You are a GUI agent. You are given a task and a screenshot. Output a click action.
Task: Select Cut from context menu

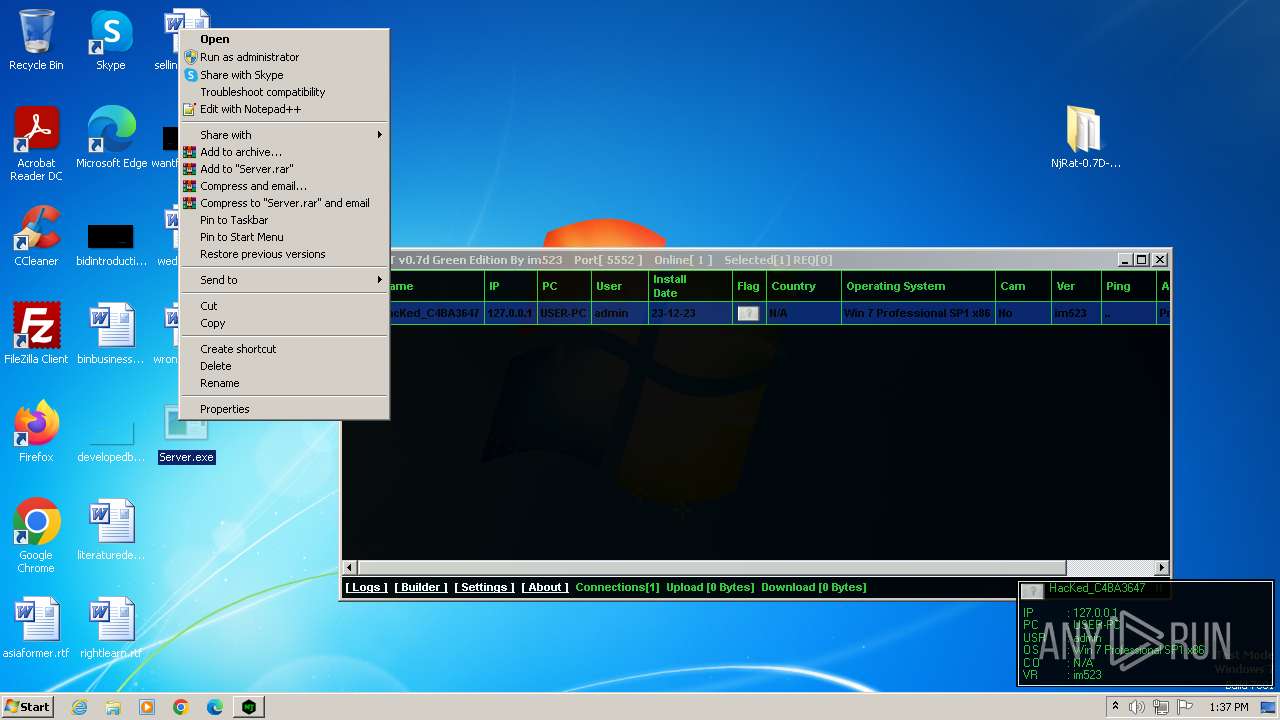pyautogui.click(x=284, y=306)
